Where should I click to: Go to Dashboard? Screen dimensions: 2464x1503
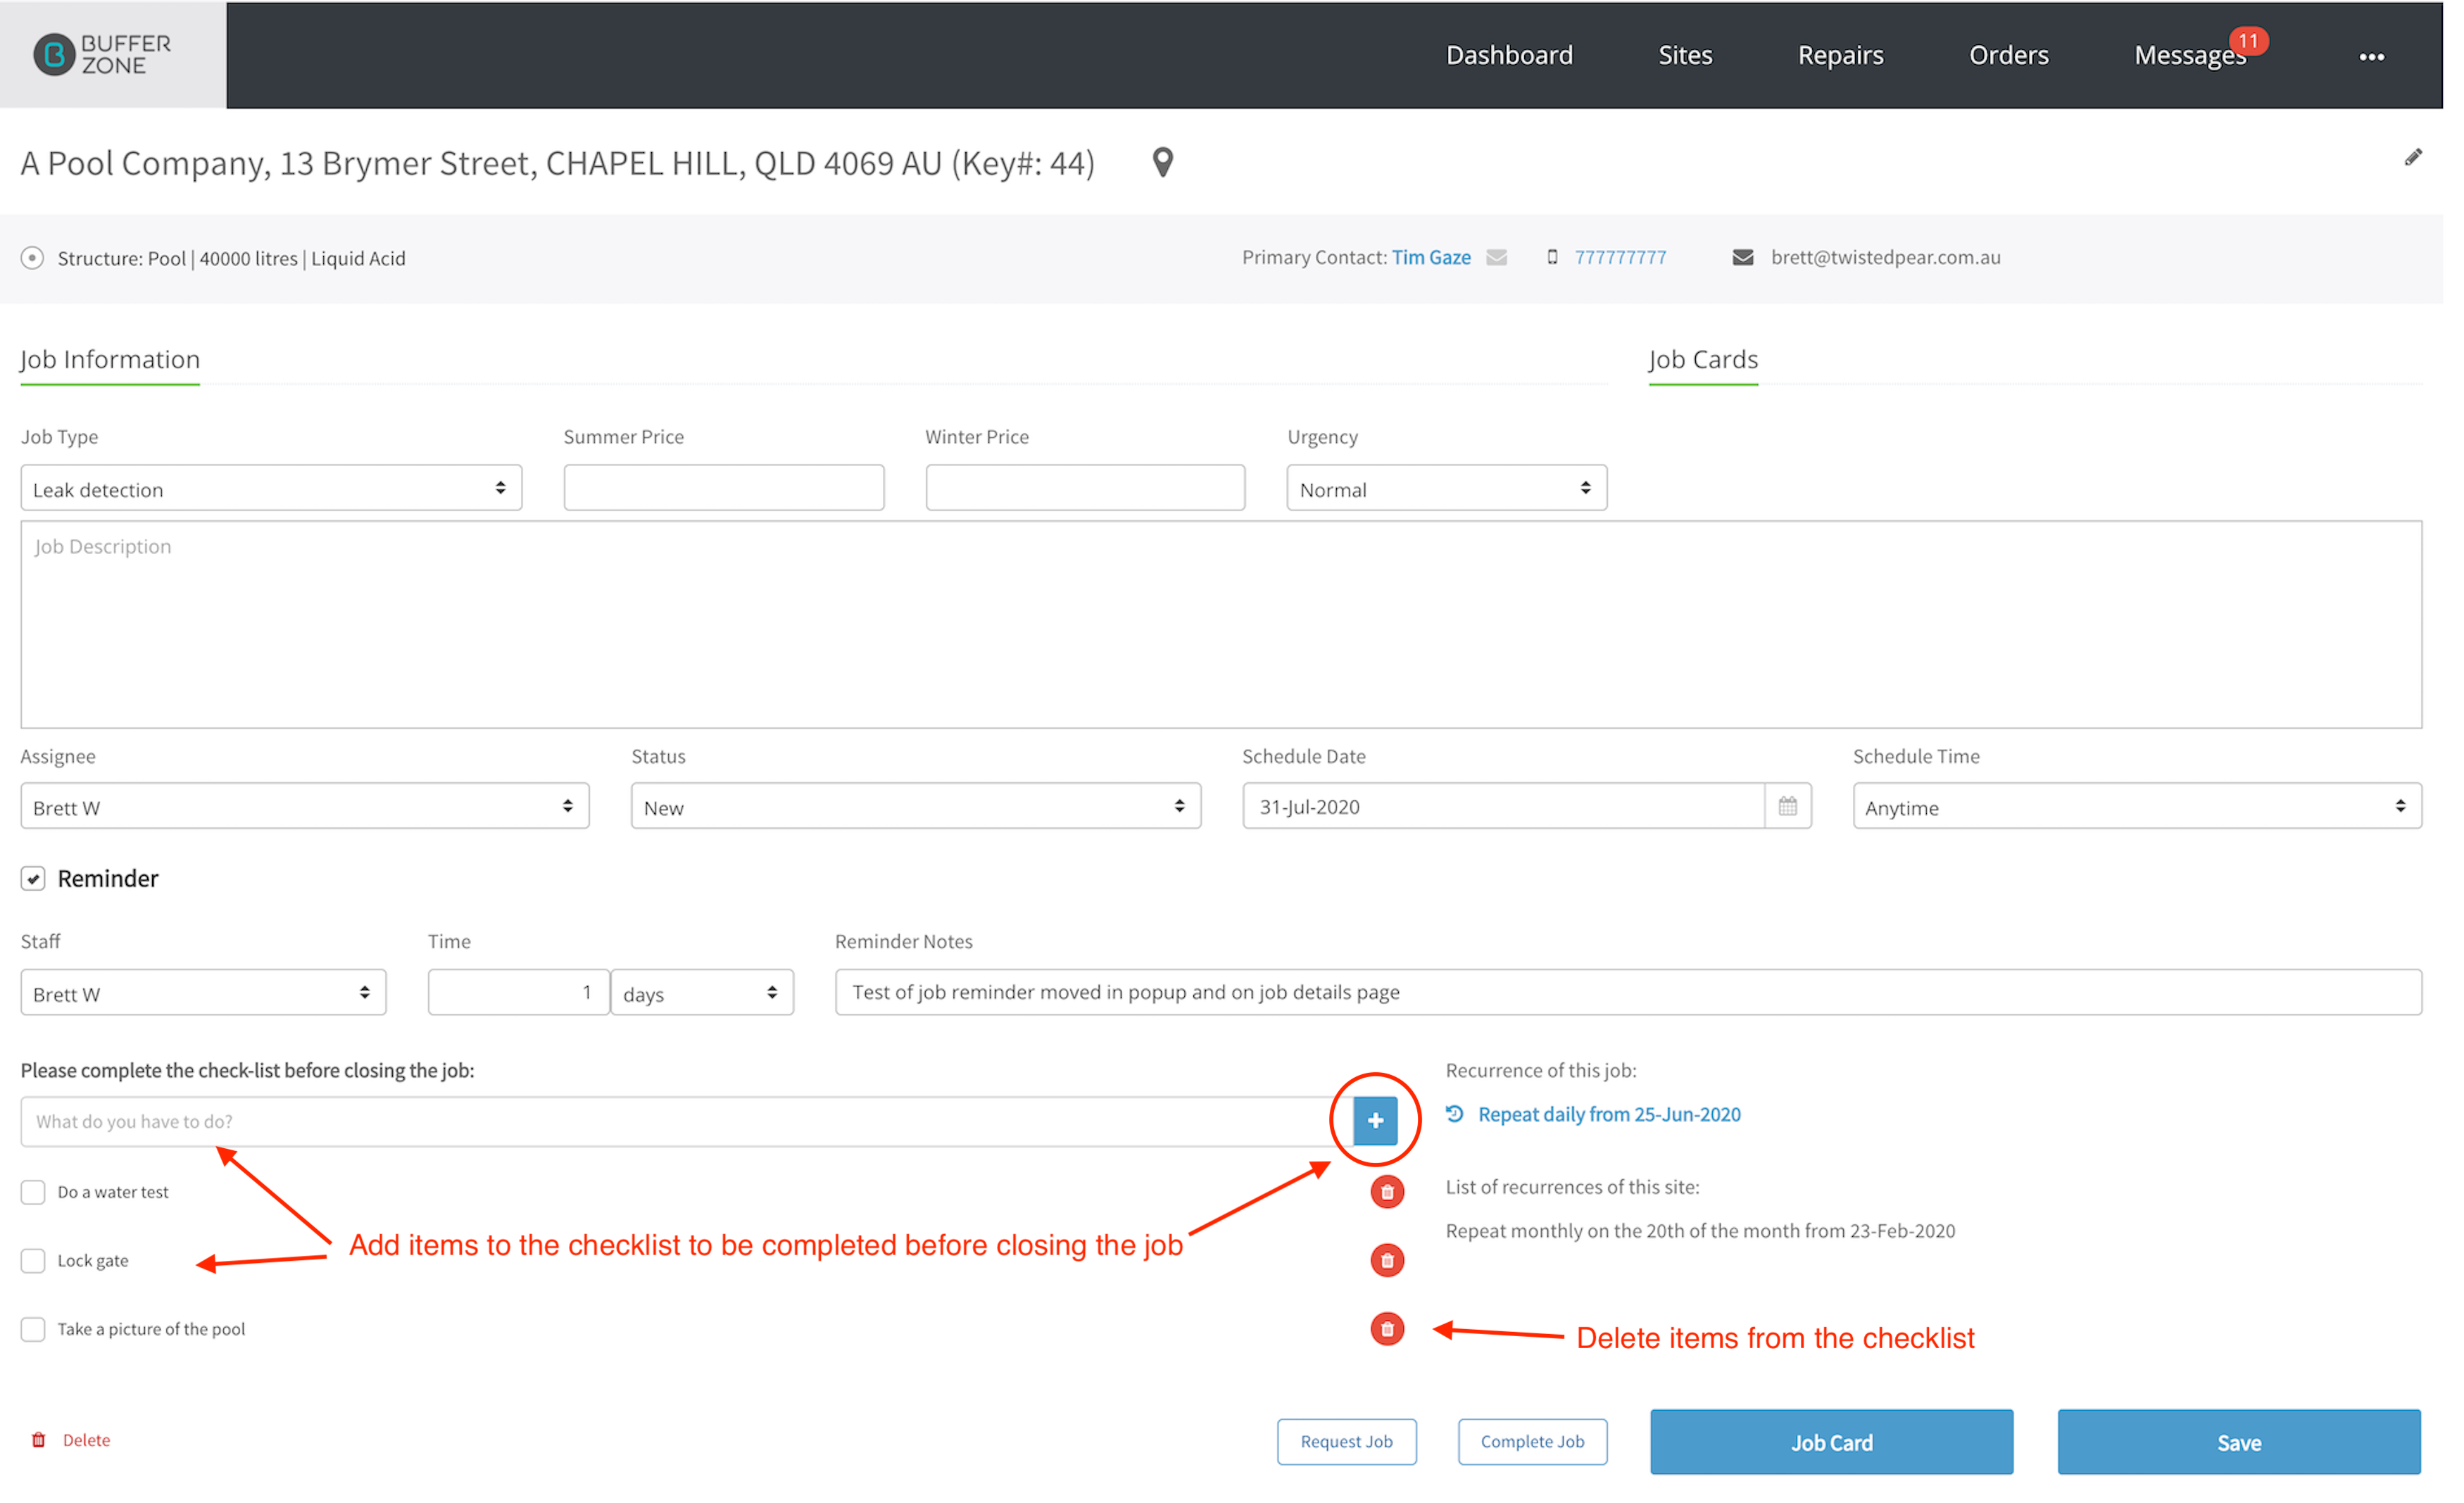pyautogui.click(x=1509, y=55)
